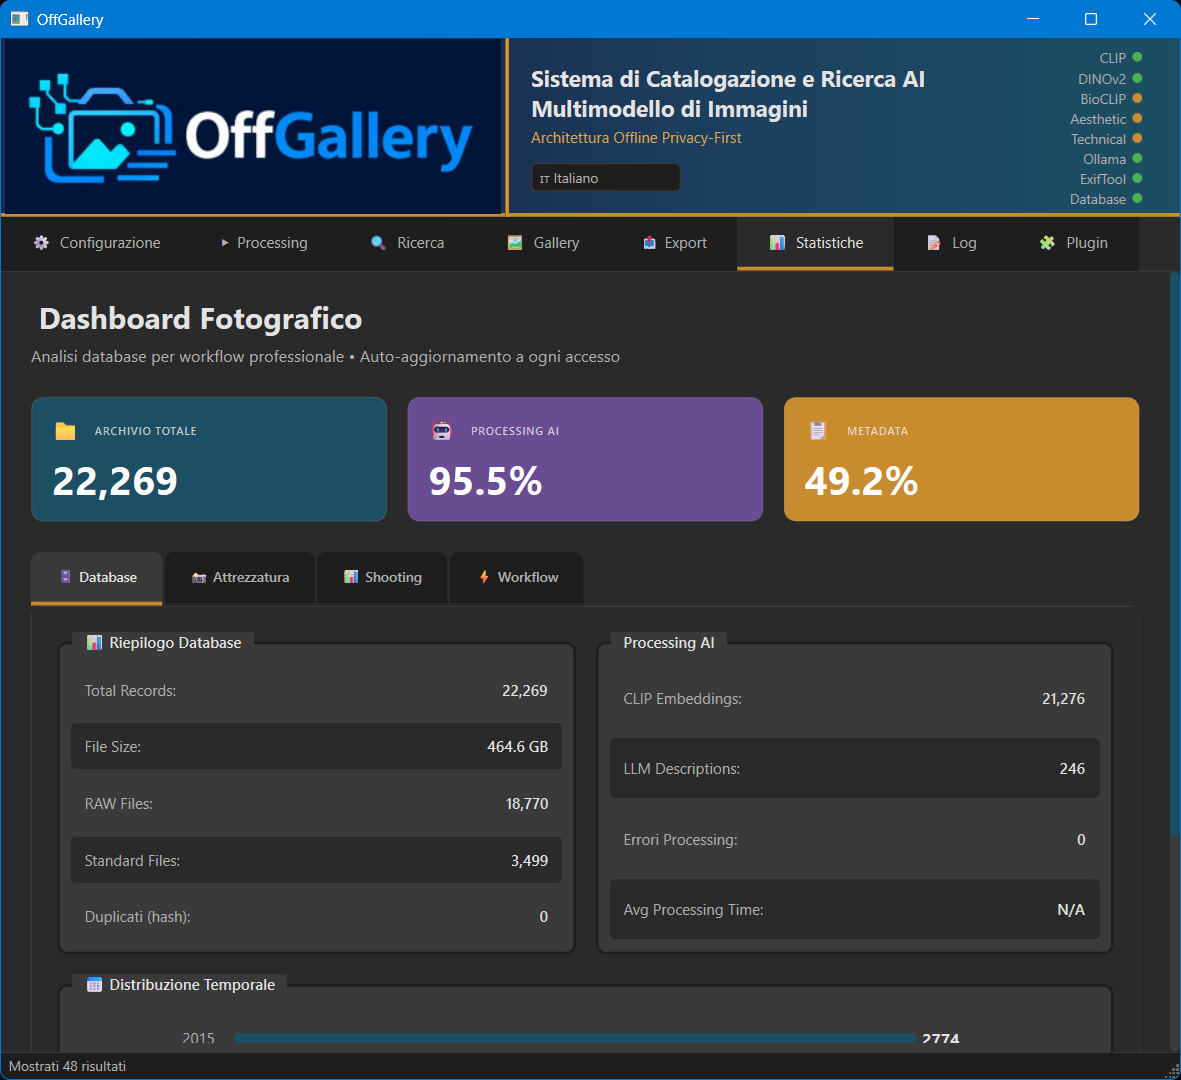This screenshot has width=1181, height=1080.
Task: Click the Dashboard Fotografico heading
Action: coord(200,319)
